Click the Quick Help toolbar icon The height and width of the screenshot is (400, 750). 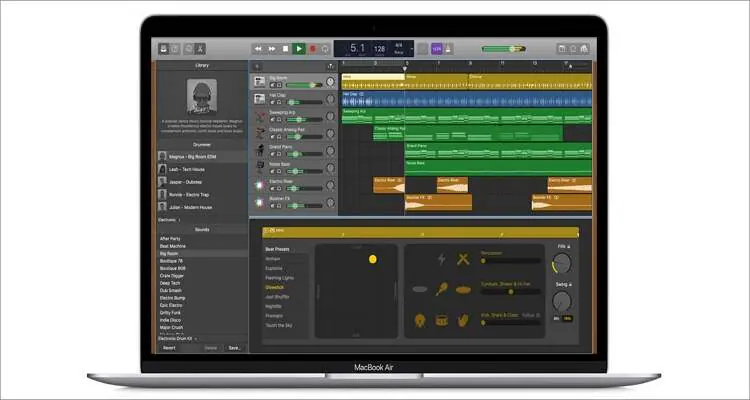click(176, 49)
